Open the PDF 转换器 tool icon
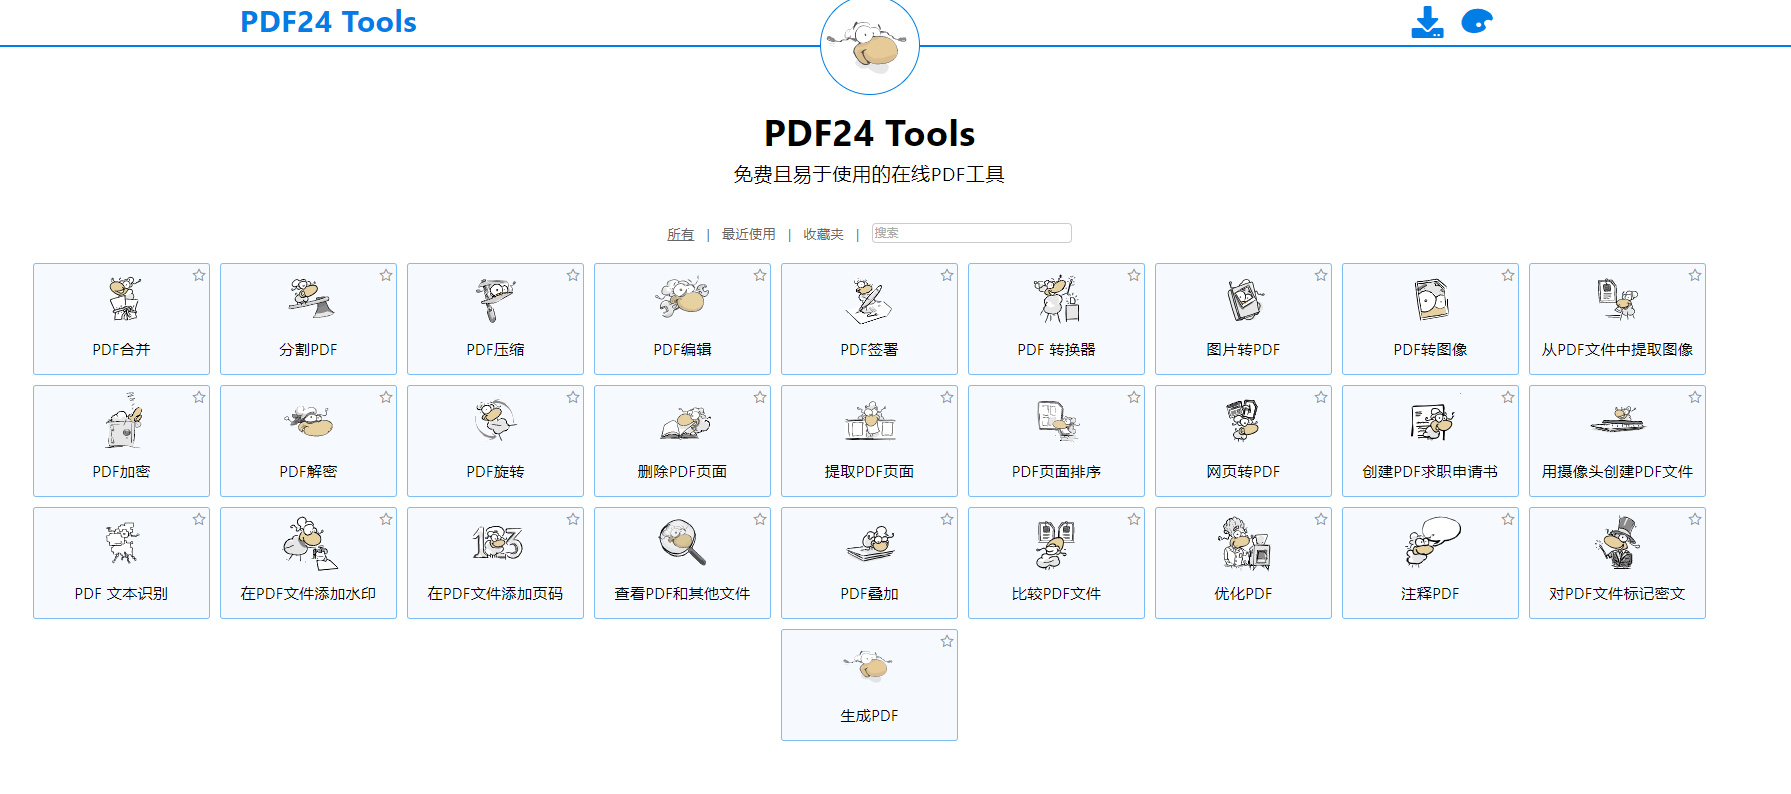Viewport: 1791px width, 794px height. point(1056,299)
